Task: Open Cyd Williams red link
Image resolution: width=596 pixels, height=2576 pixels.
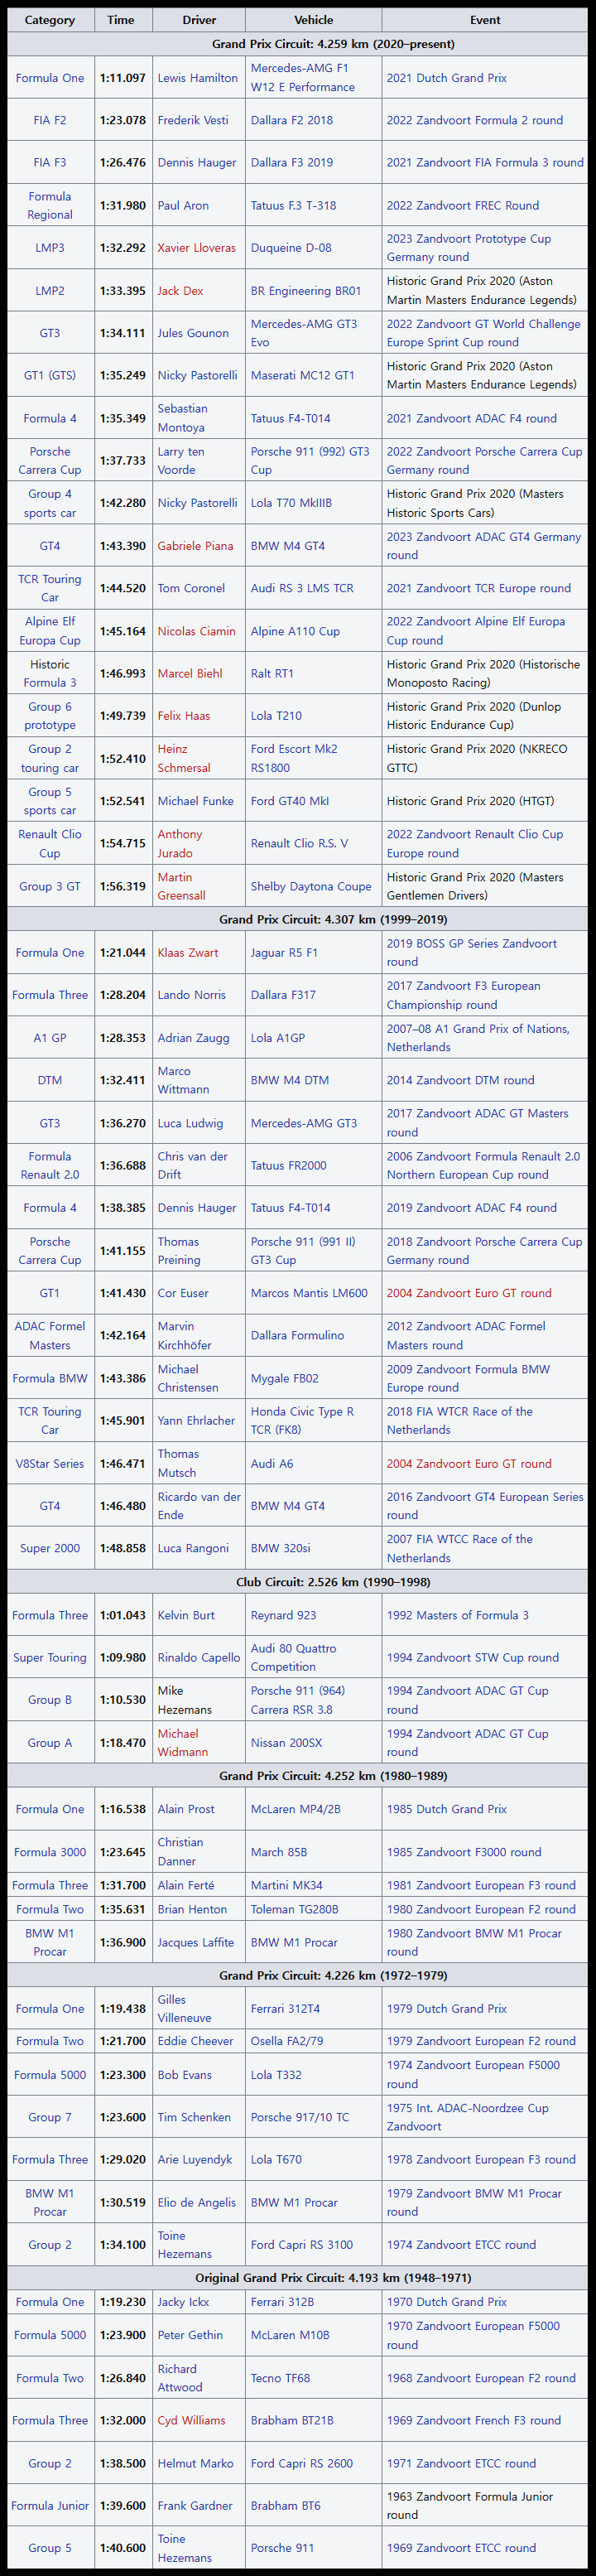Action: (191, 2420)
